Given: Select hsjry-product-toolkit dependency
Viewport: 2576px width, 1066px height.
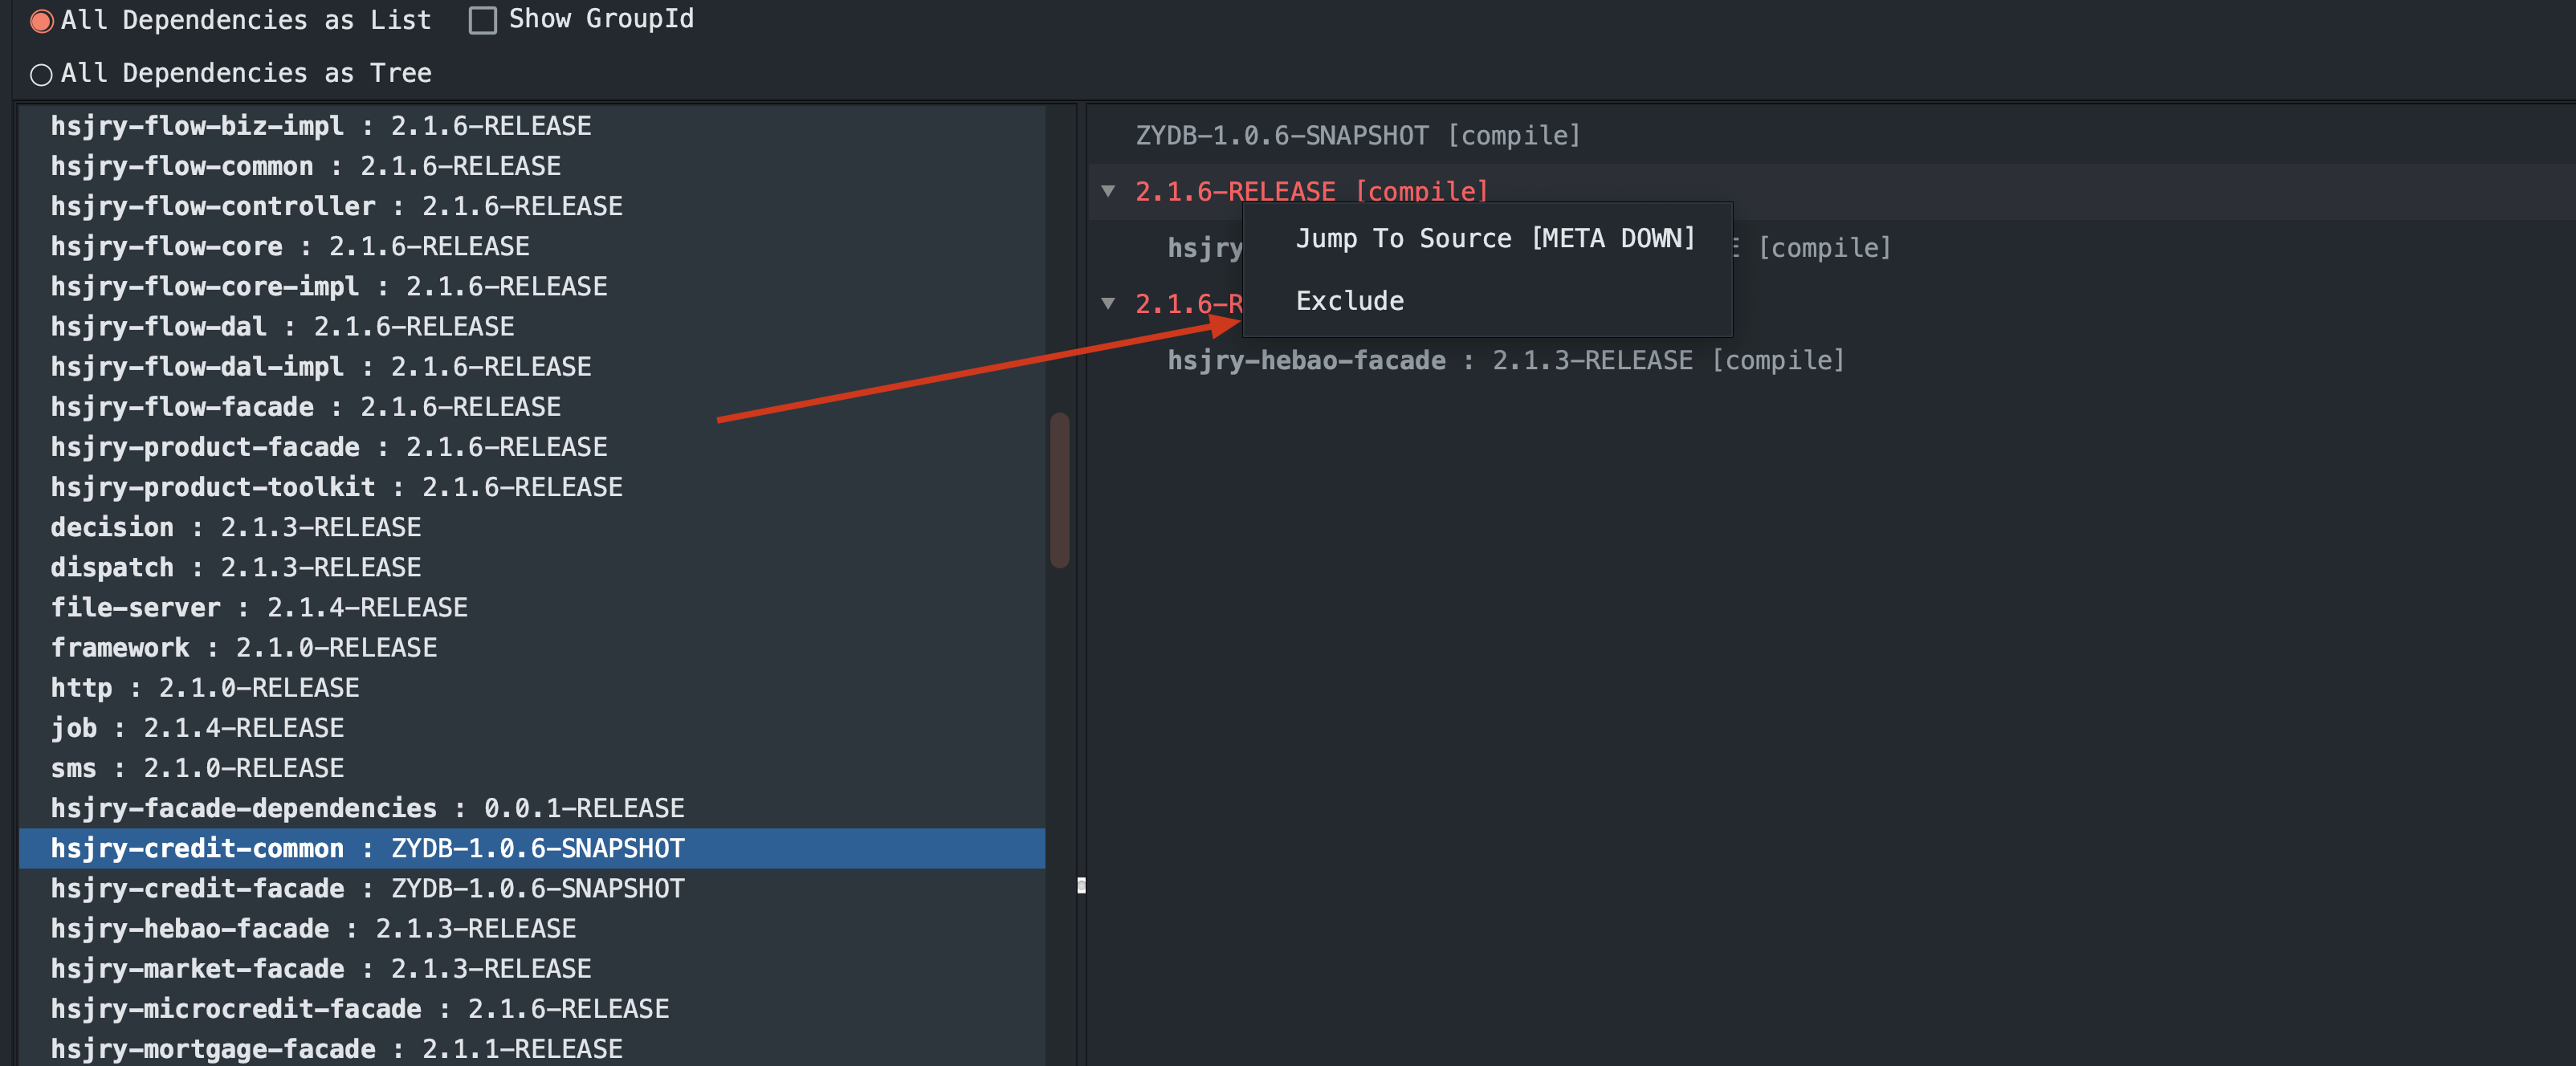Looking at the screenshot, I should pyautogui.click(x=336, y=487).
